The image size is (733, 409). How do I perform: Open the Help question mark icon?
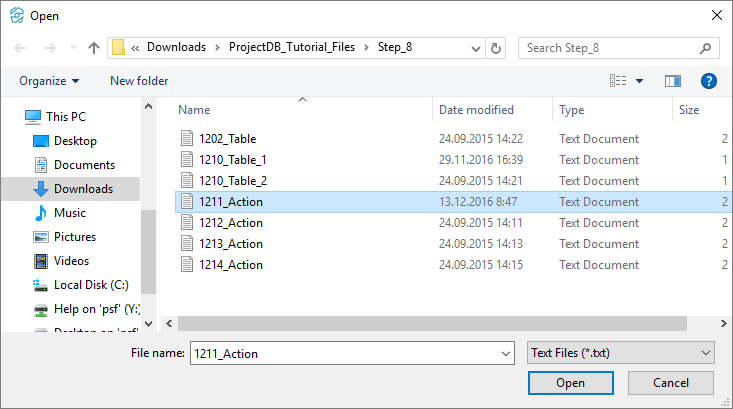[x=709, y=81]
